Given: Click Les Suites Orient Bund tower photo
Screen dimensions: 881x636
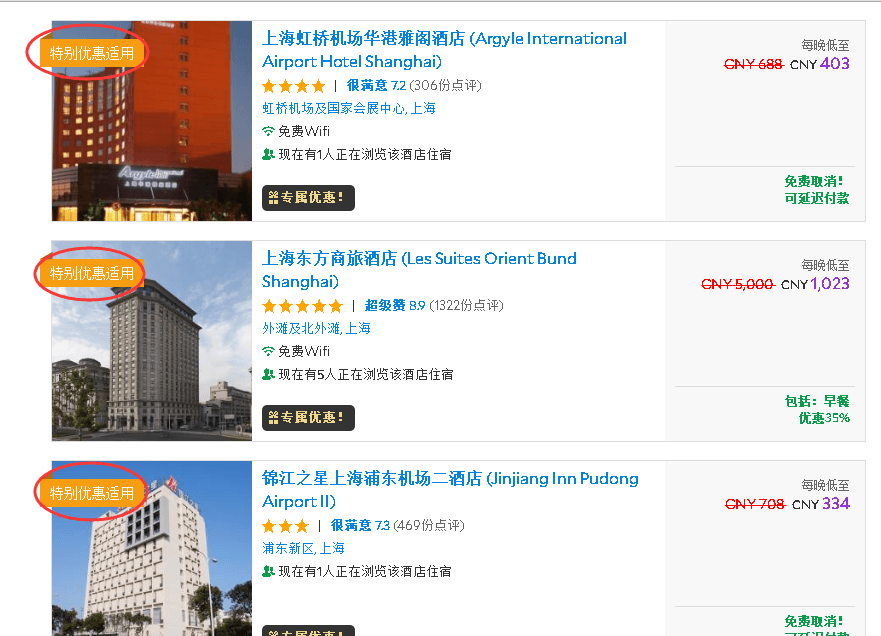Looking at the screenshot, I should (152, 341).
